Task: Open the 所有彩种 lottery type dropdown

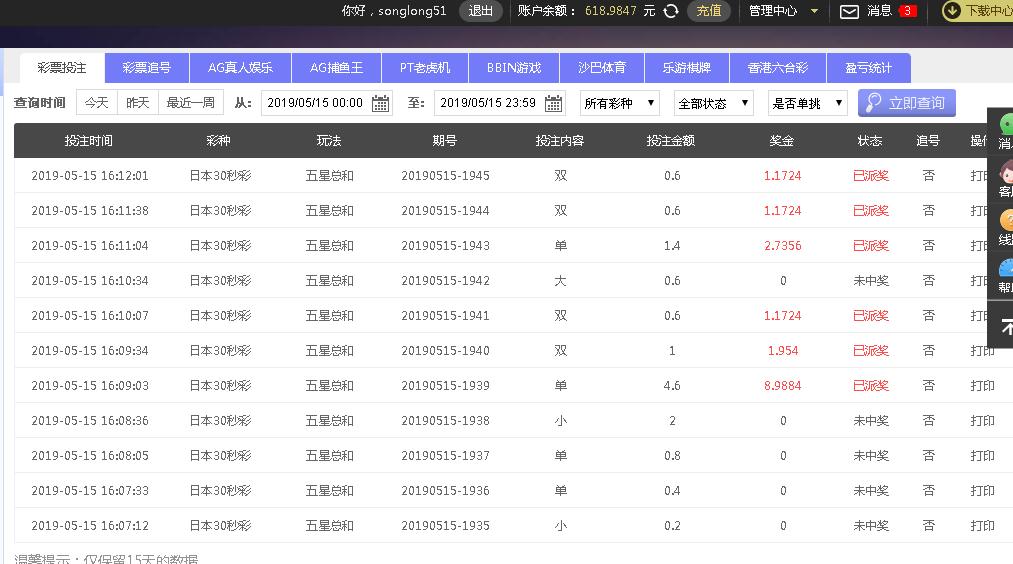Action: coord(619,103)
